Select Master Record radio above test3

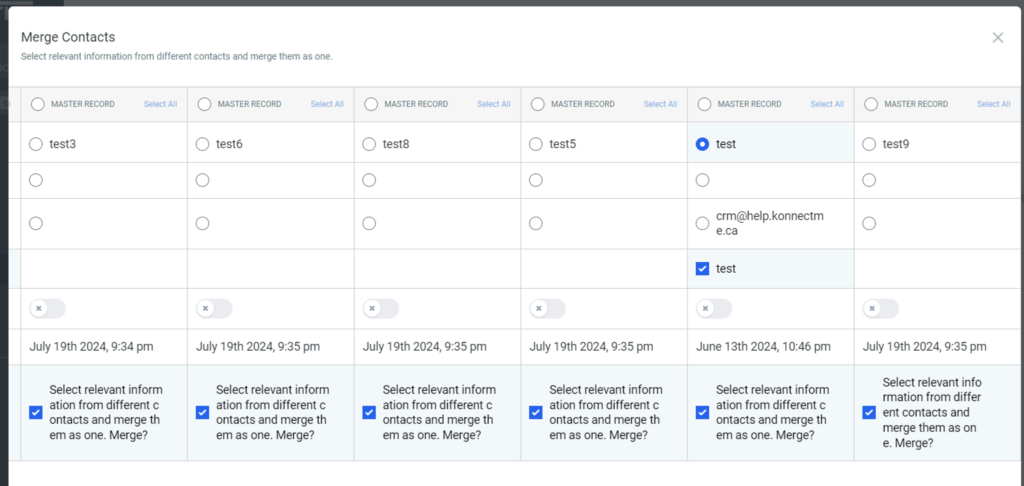[x=38, y=104]
